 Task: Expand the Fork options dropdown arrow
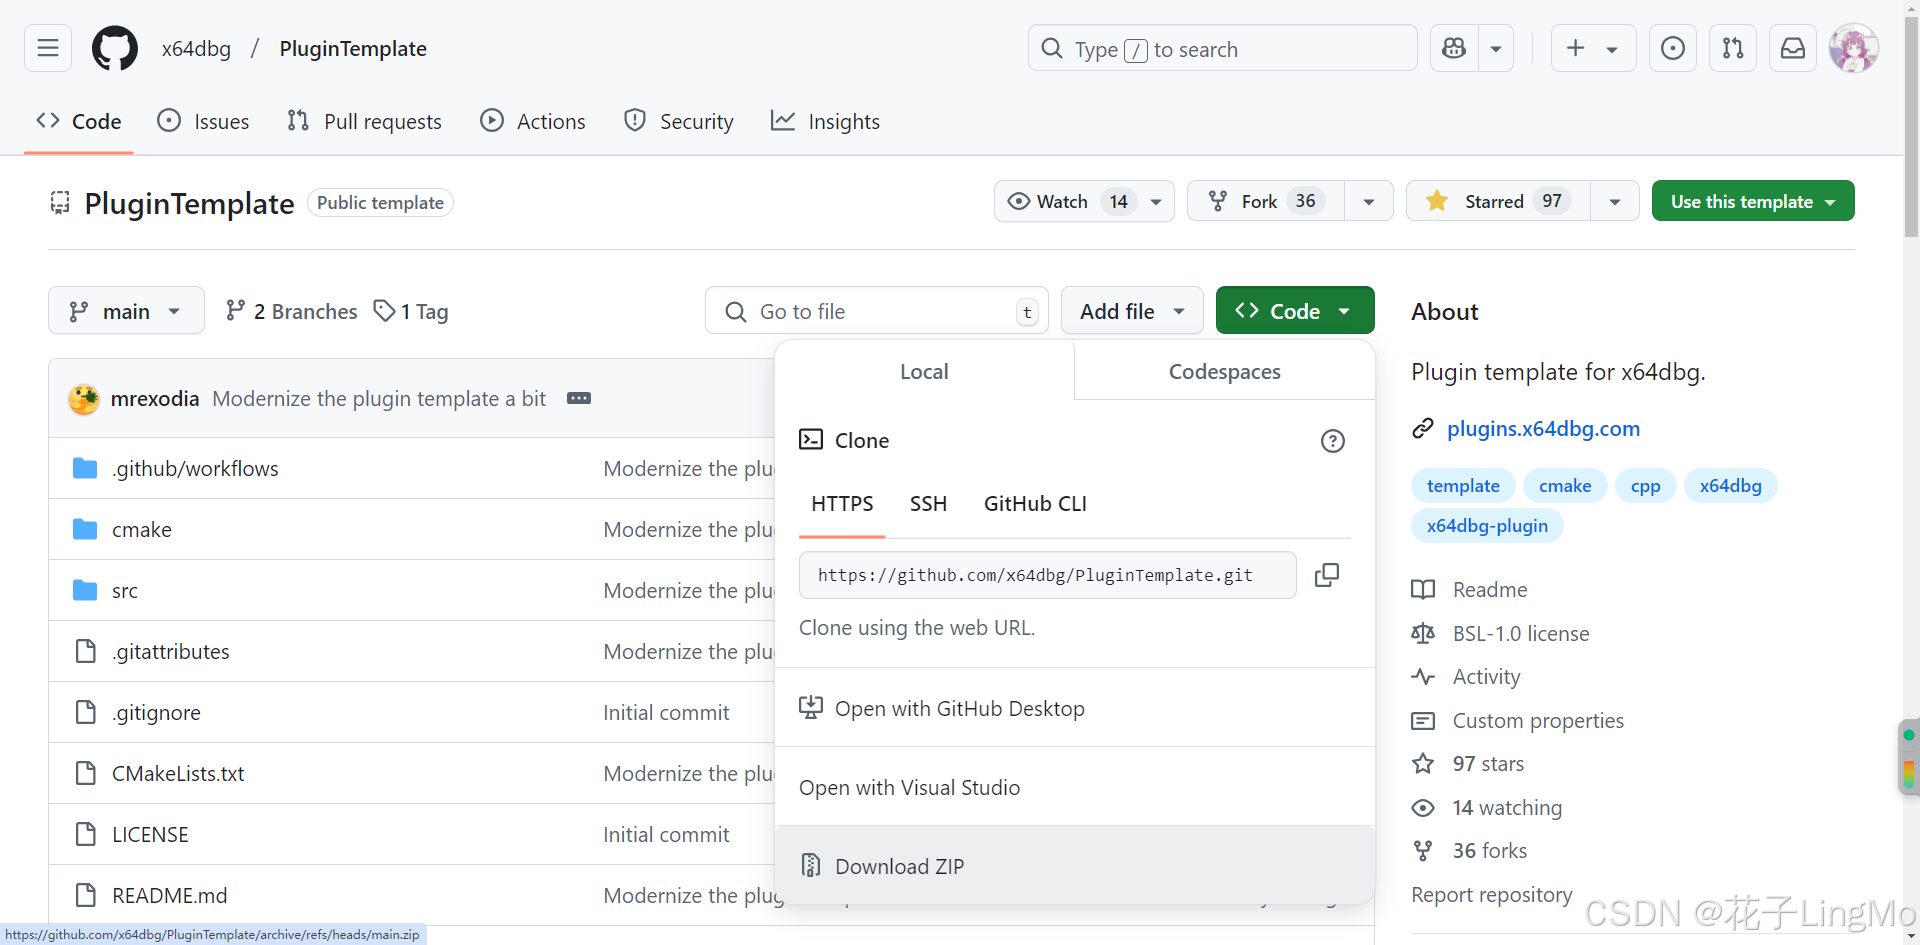tap(1369, 201)
